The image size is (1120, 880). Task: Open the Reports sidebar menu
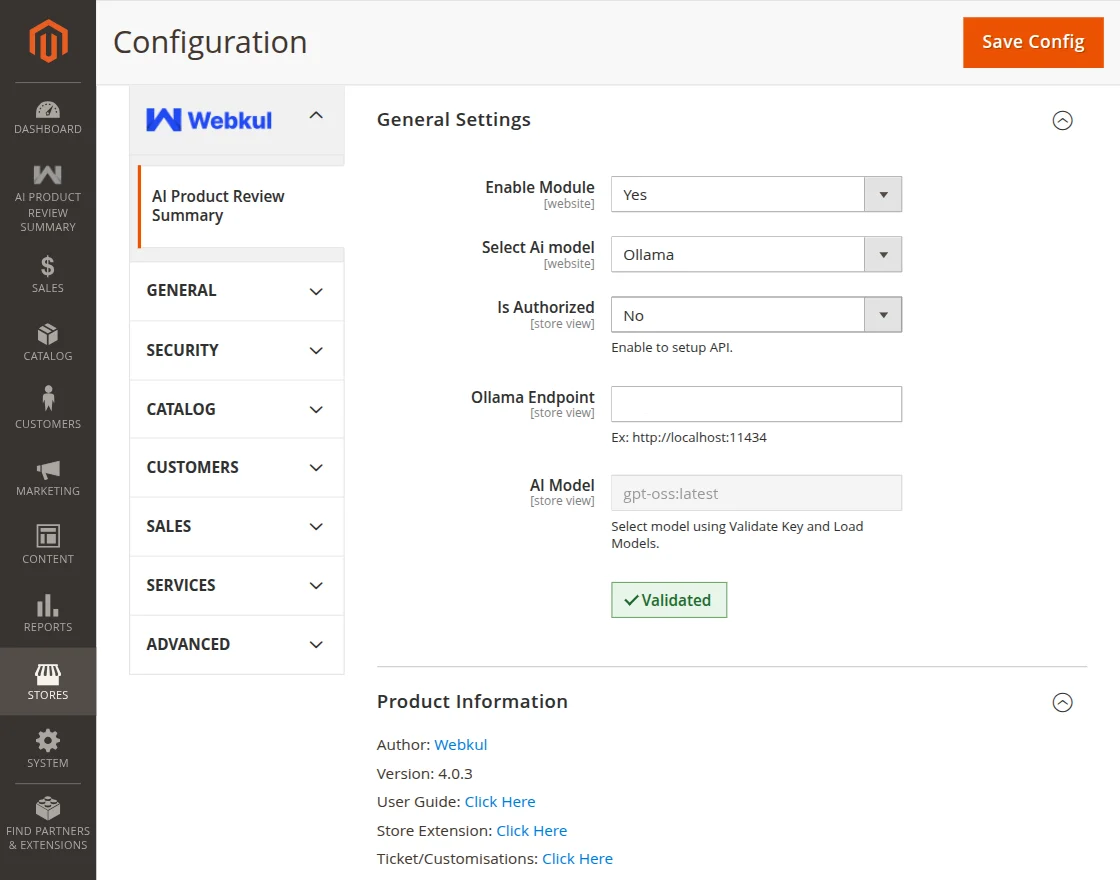tap(48, 613)
